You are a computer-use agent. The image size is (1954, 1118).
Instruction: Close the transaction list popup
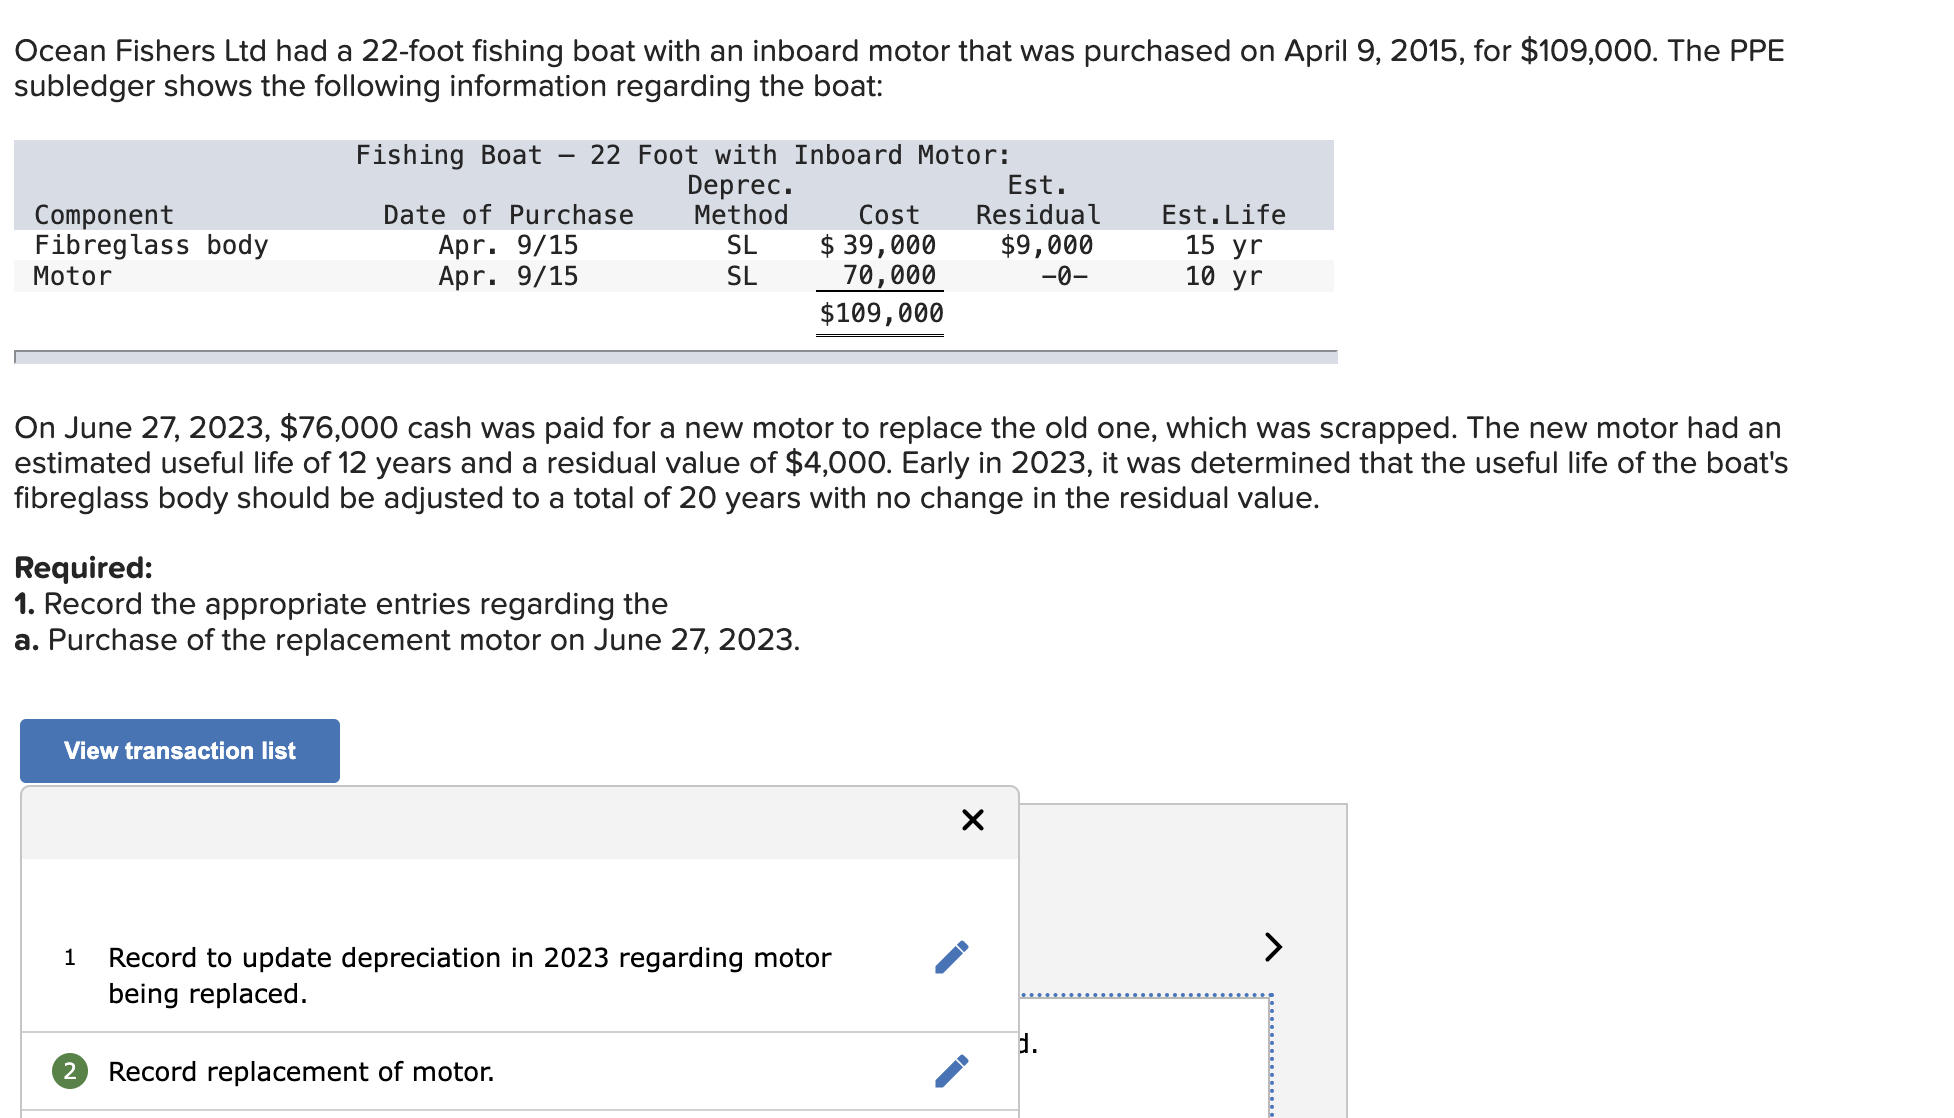(972, 820)
